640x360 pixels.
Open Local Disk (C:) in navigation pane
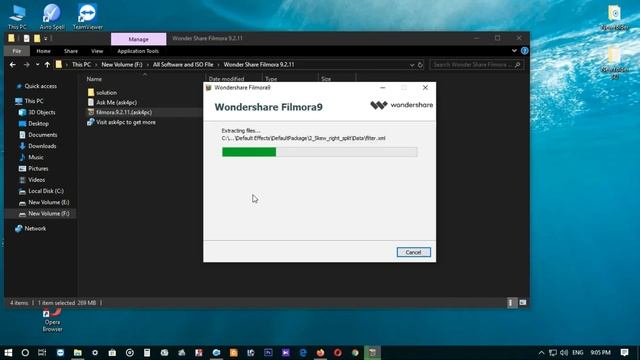coord(46,191)
